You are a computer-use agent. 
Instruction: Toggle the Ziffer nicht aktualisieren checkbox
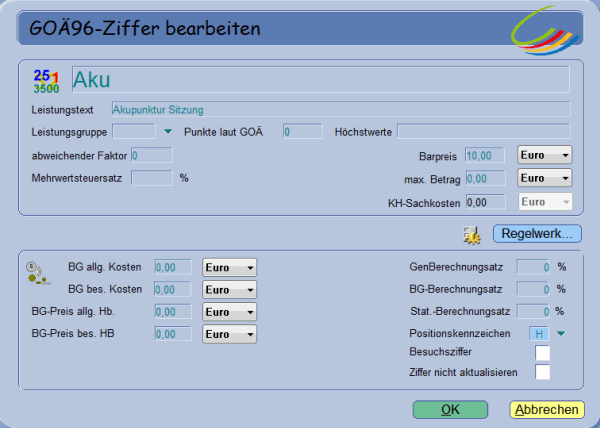pyautogui.click(x=543, y=372)
